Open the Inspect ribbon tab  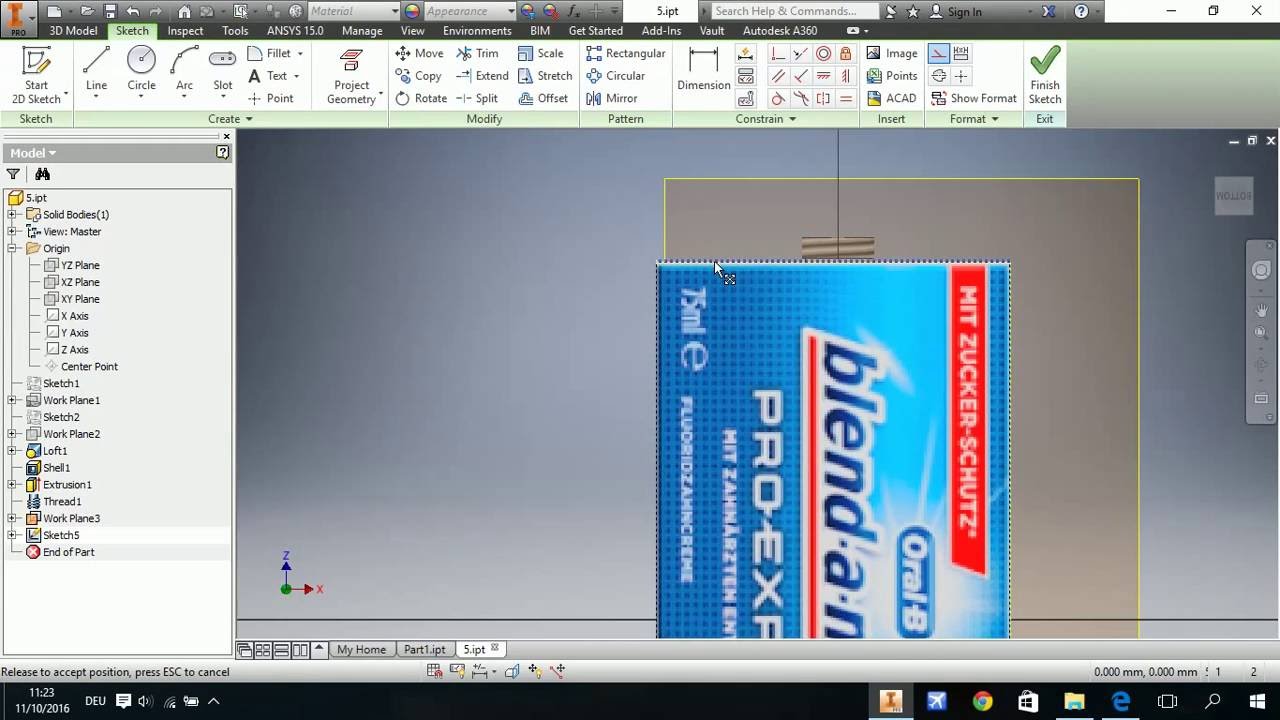[x=185, y=31]
